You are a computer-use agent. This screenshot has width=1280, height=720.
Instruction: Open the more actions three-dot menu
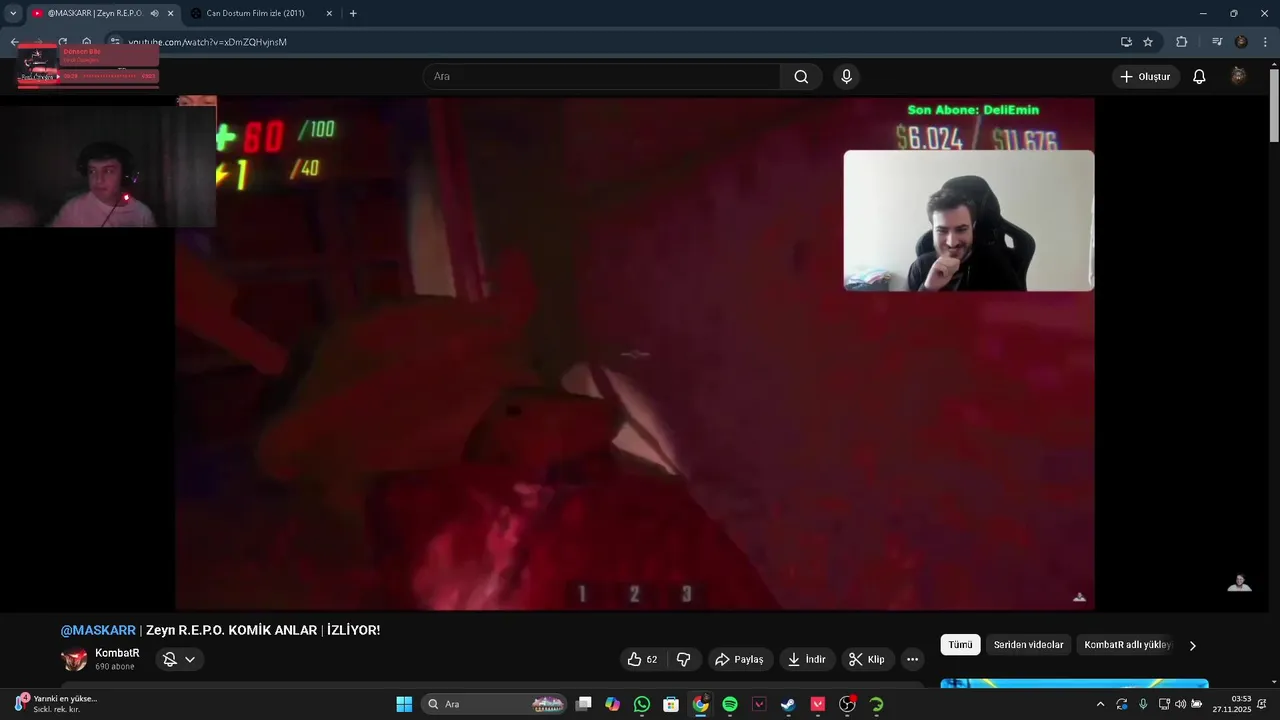912,659
